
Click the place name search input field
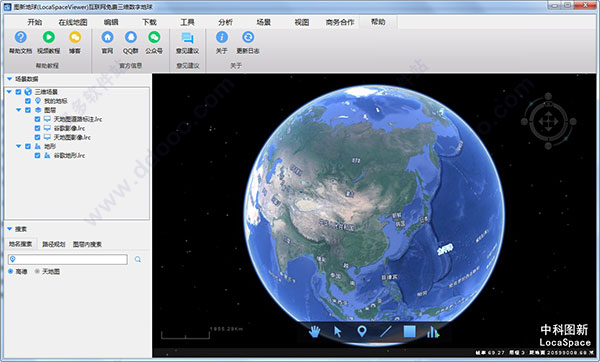pos(68,259)
